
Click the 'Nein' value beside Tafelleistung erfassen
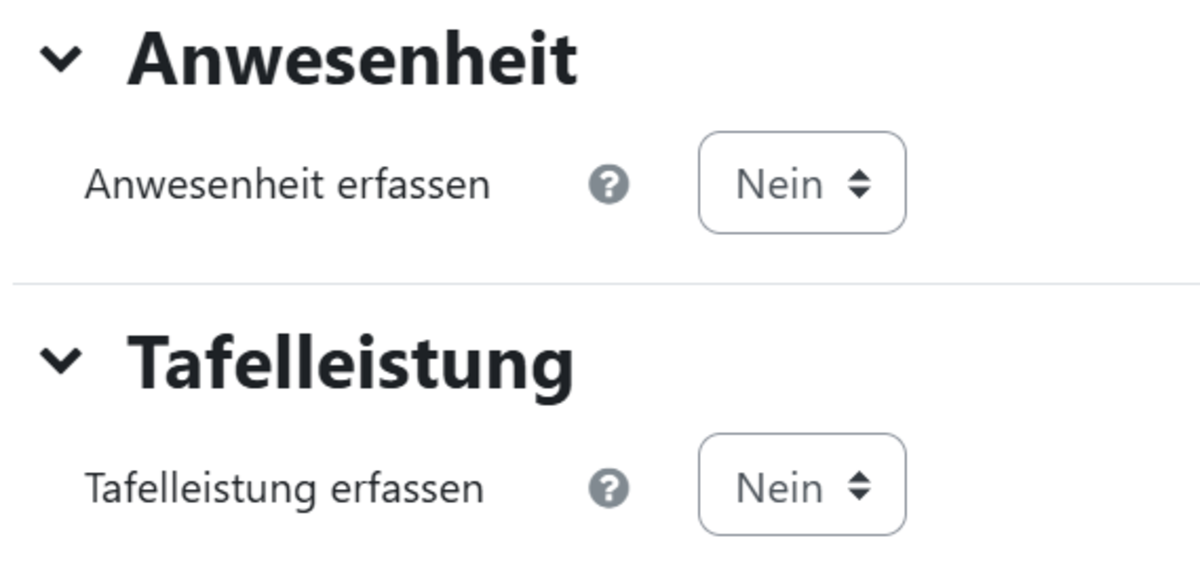point(780,488)
